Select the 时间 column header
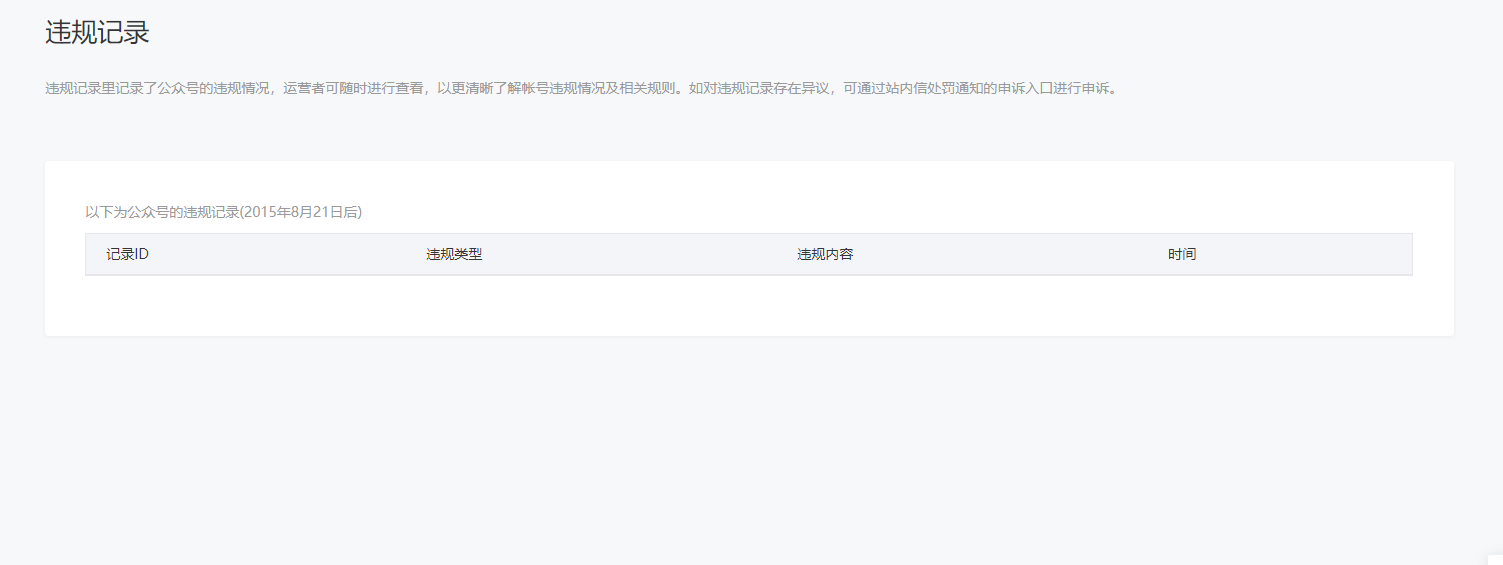 point(1182,254)
